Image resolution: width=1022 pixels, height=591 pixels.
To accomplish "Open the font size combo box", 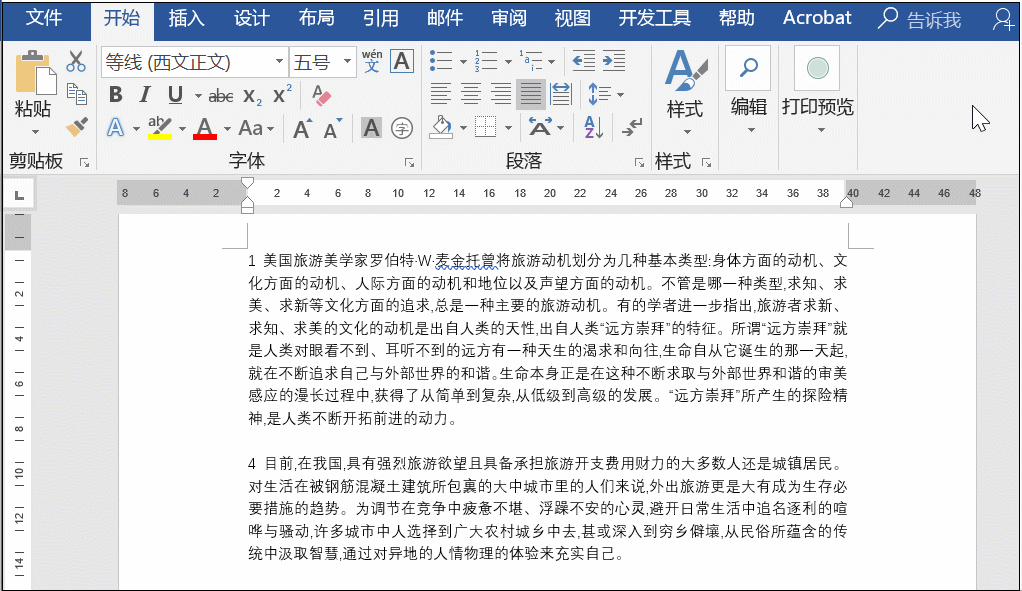I will (x=320, y=61).
